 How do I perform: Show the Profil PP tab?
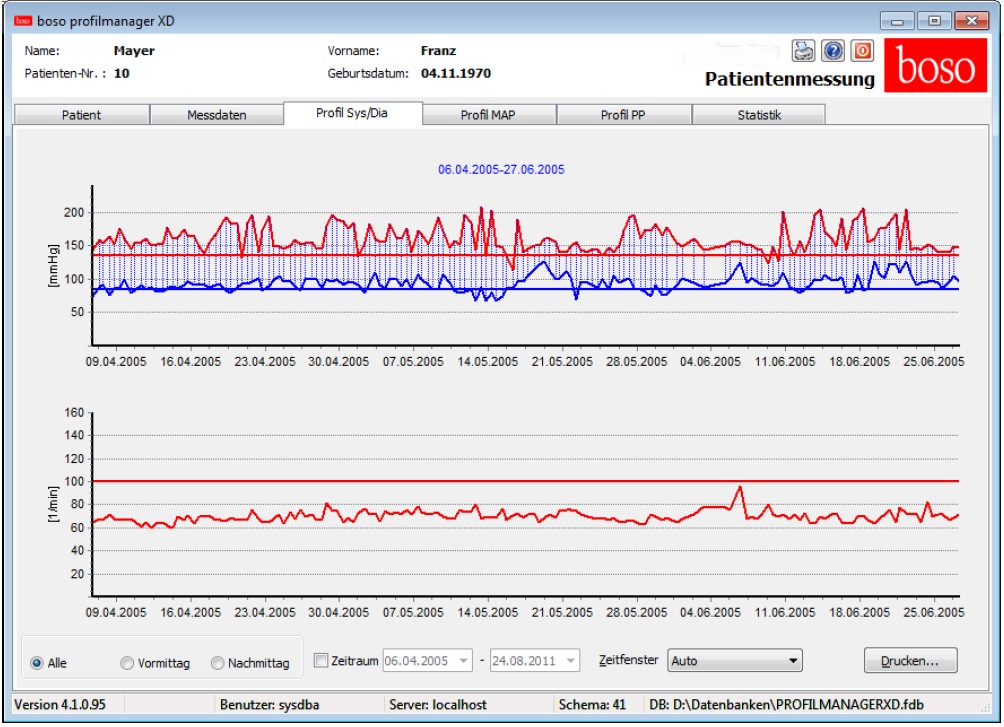click(623, 115)
